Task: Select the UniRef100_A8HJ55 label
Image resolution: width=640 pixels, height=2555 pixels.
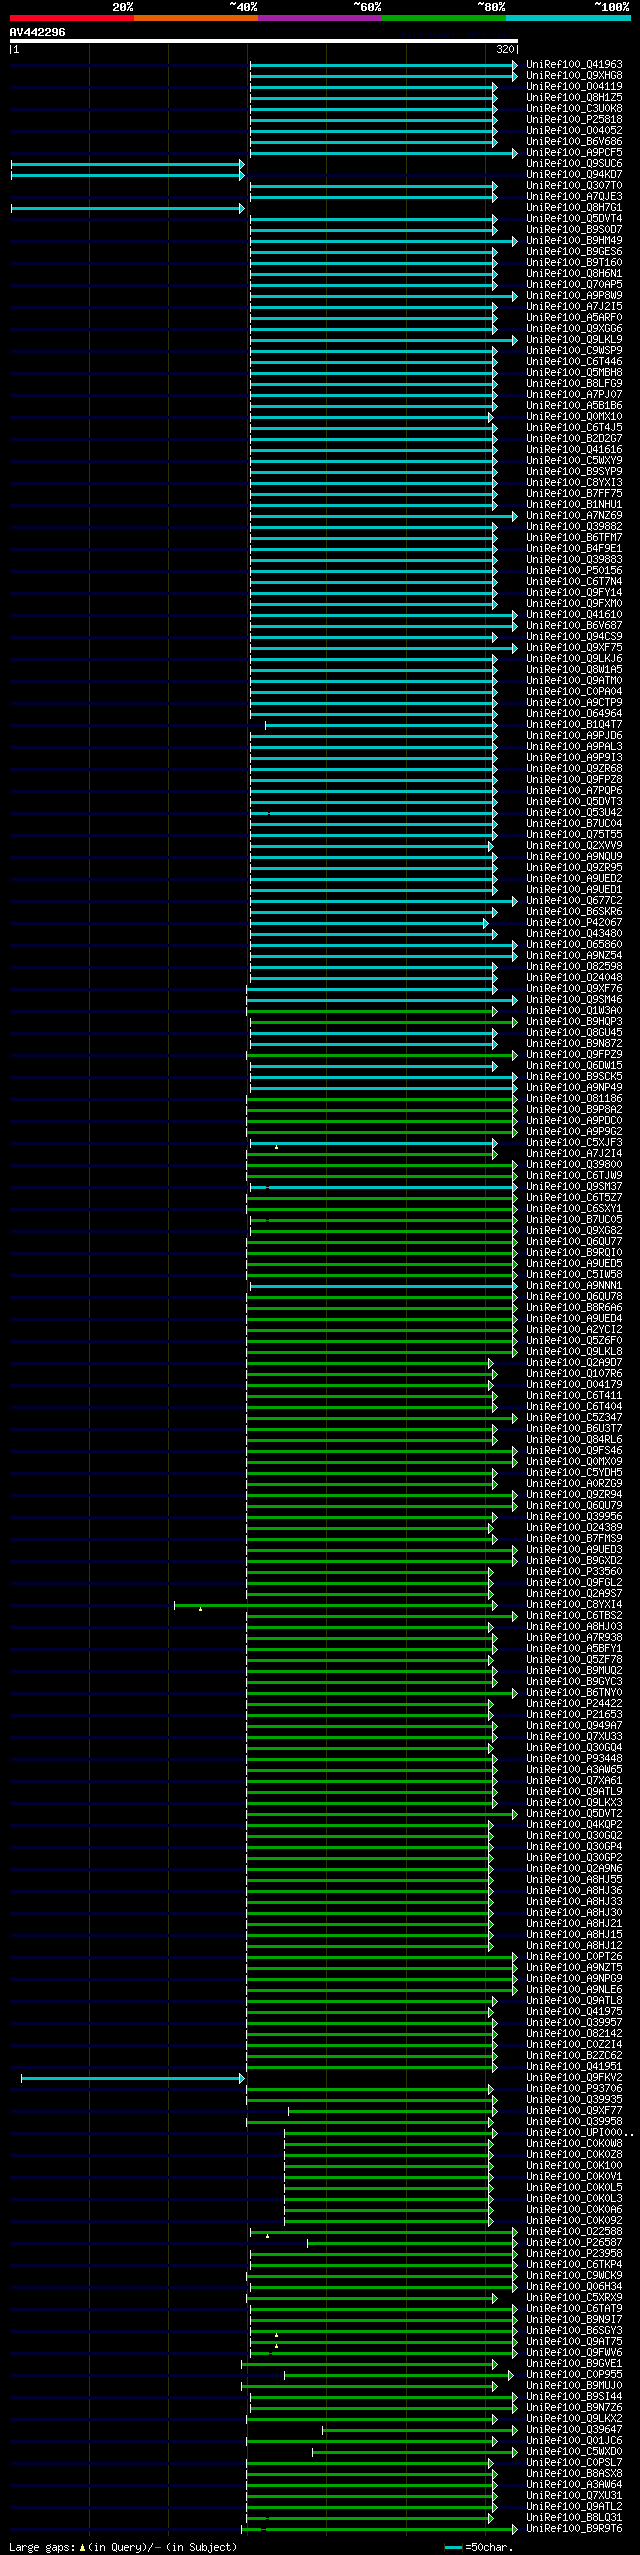Action: click(x=574, y=1880)
